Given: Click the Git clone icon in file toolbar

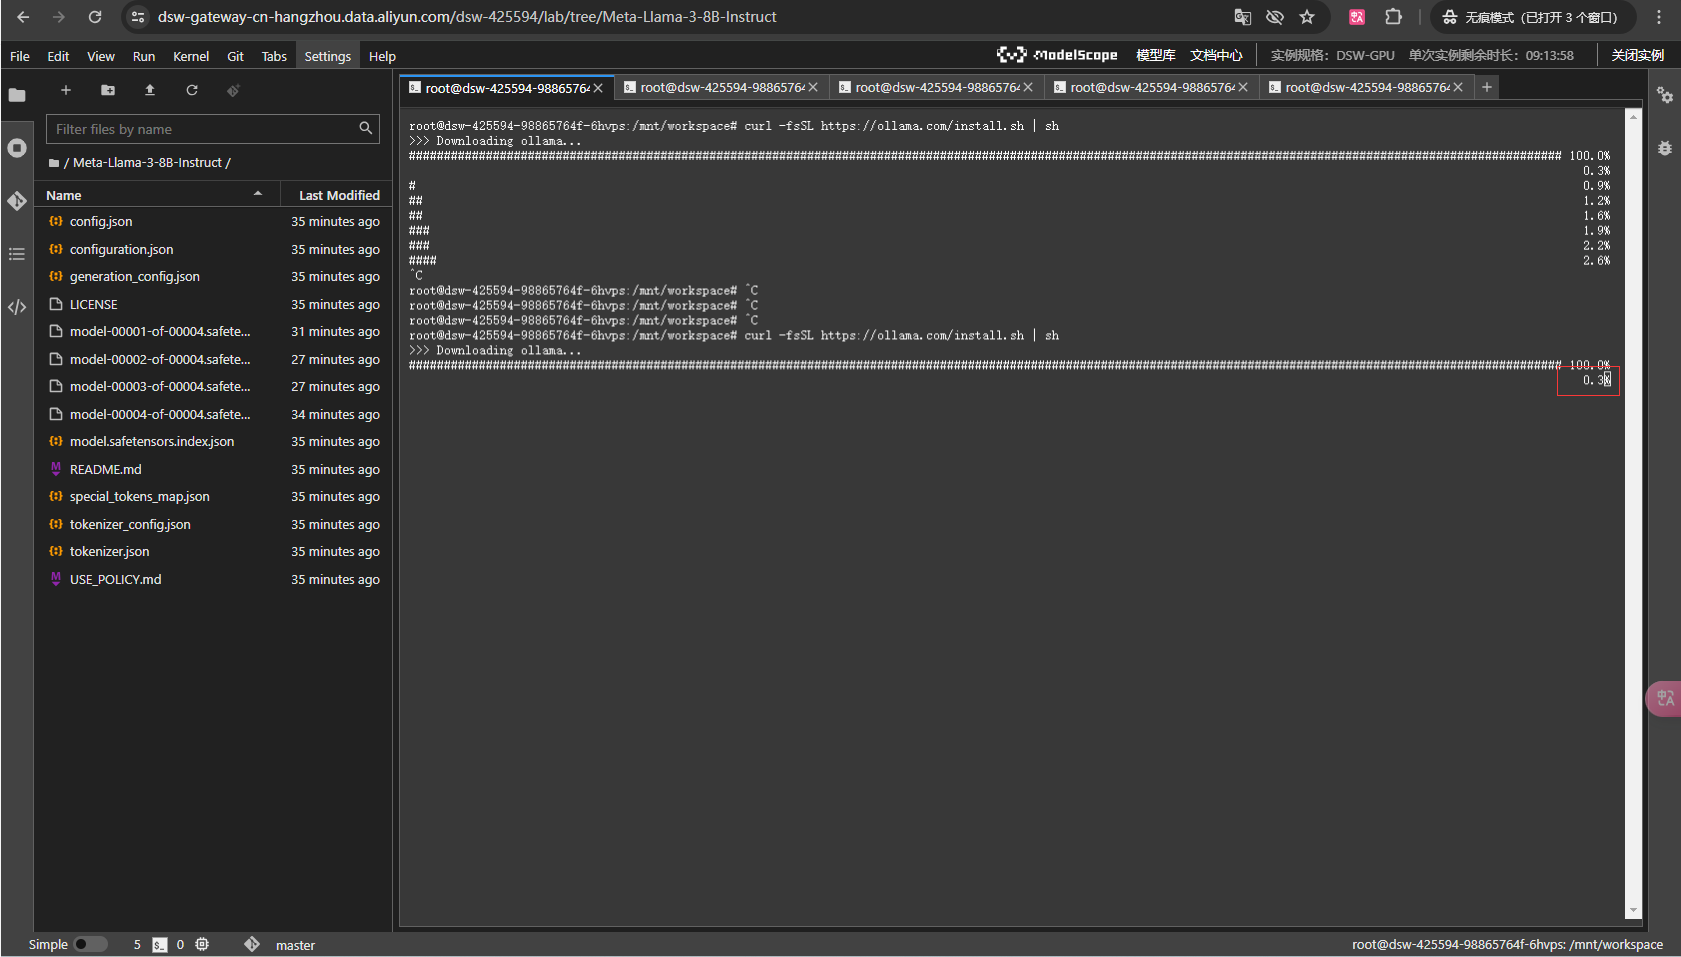Looking at the screenshot, I should tap(233, 90).
